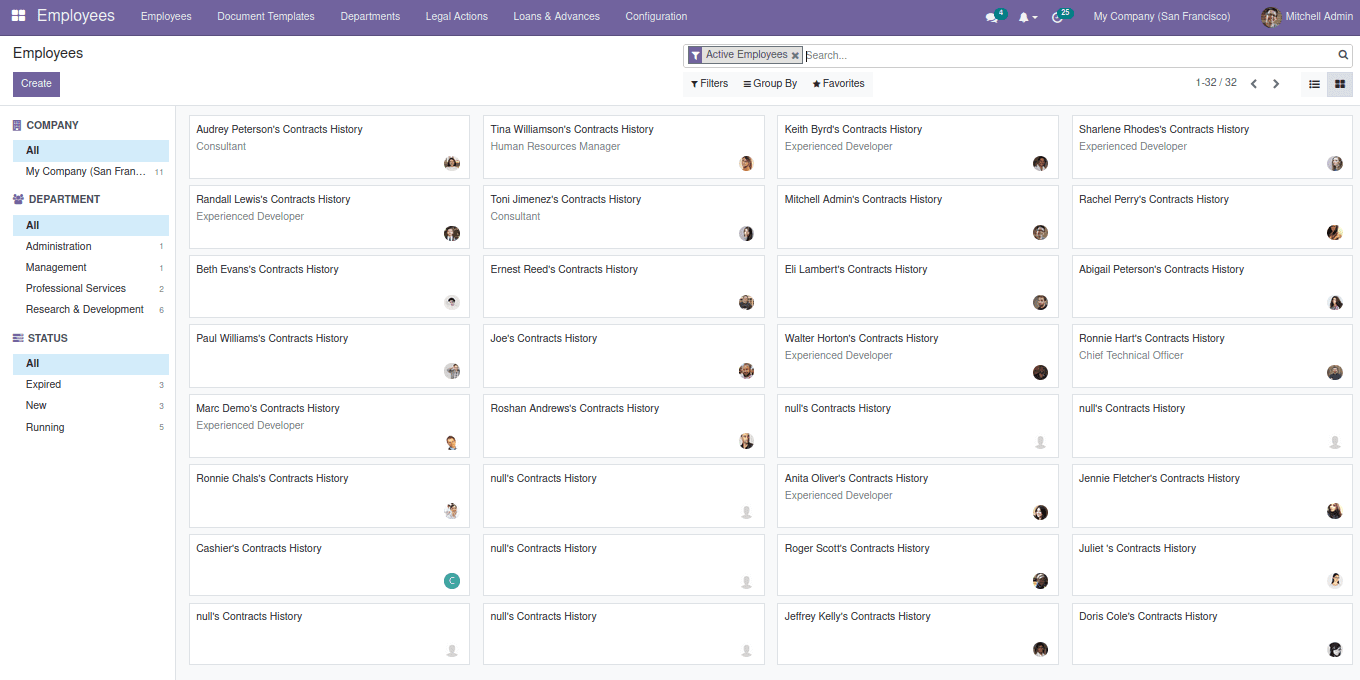Open the discuss messages icon
Screen dimensions: 1360x680
992,17
